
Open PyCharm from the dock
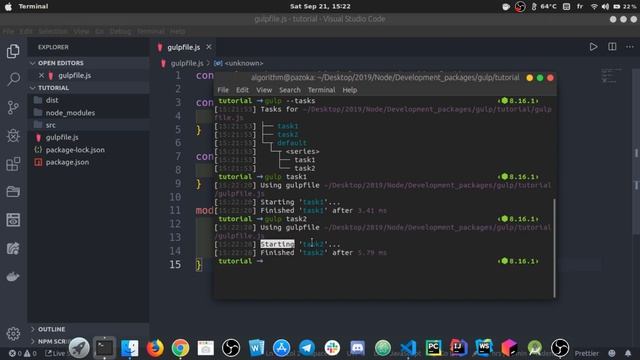(x=433, y=348)
